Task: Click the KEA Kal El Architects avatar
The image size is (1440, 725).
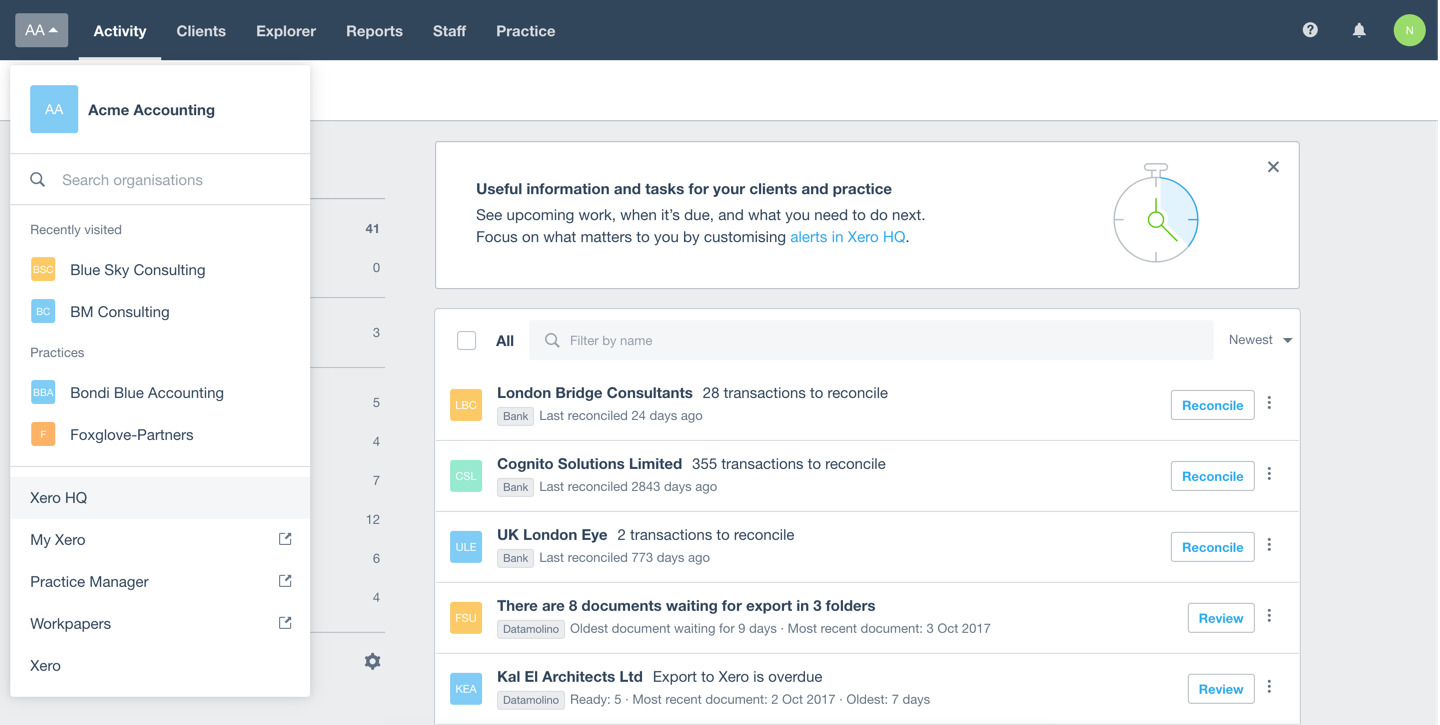Action: click(466, 689)
